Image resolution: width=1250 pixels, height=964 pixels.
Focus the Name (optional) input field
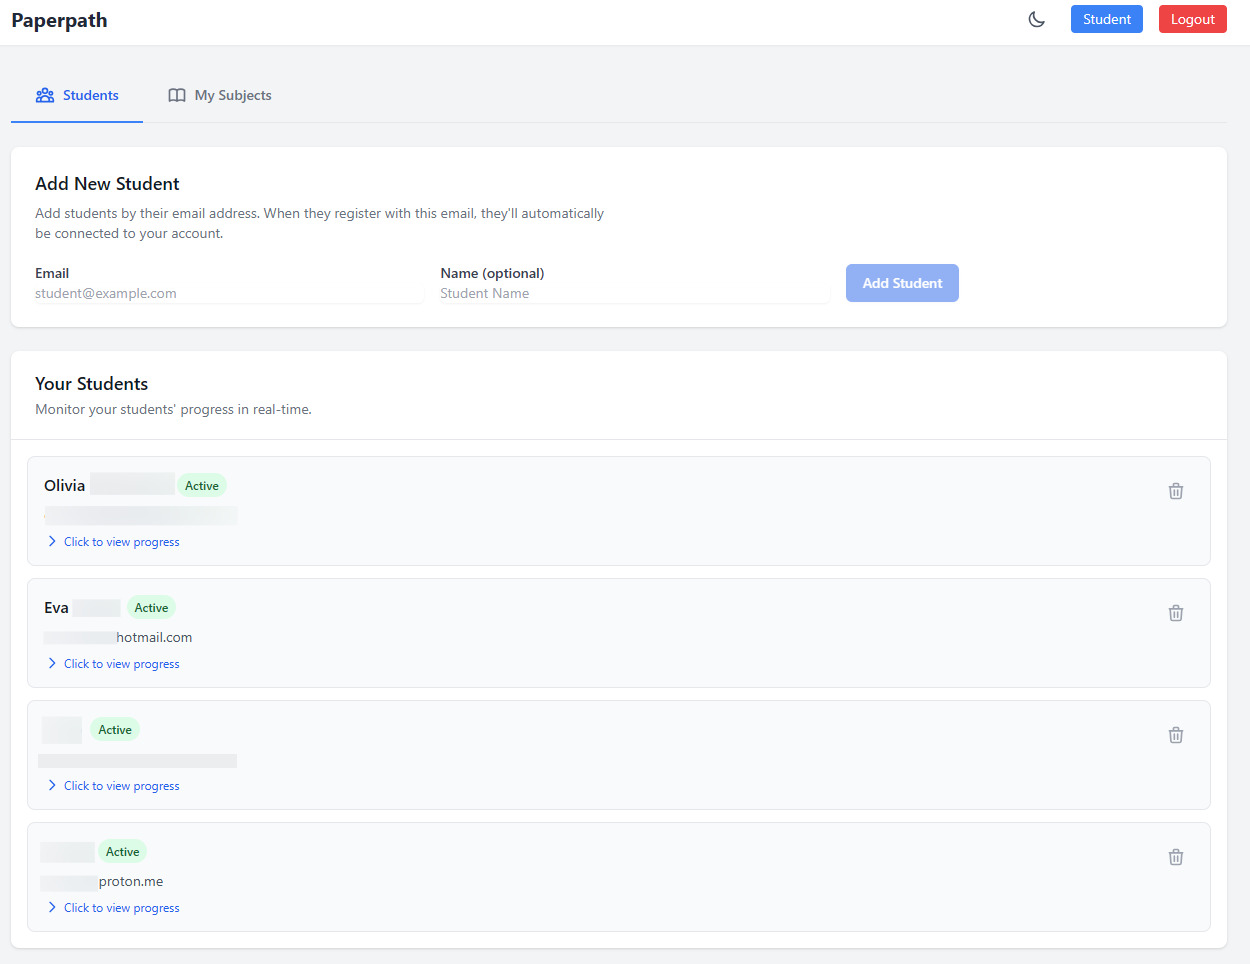[632, 292]
